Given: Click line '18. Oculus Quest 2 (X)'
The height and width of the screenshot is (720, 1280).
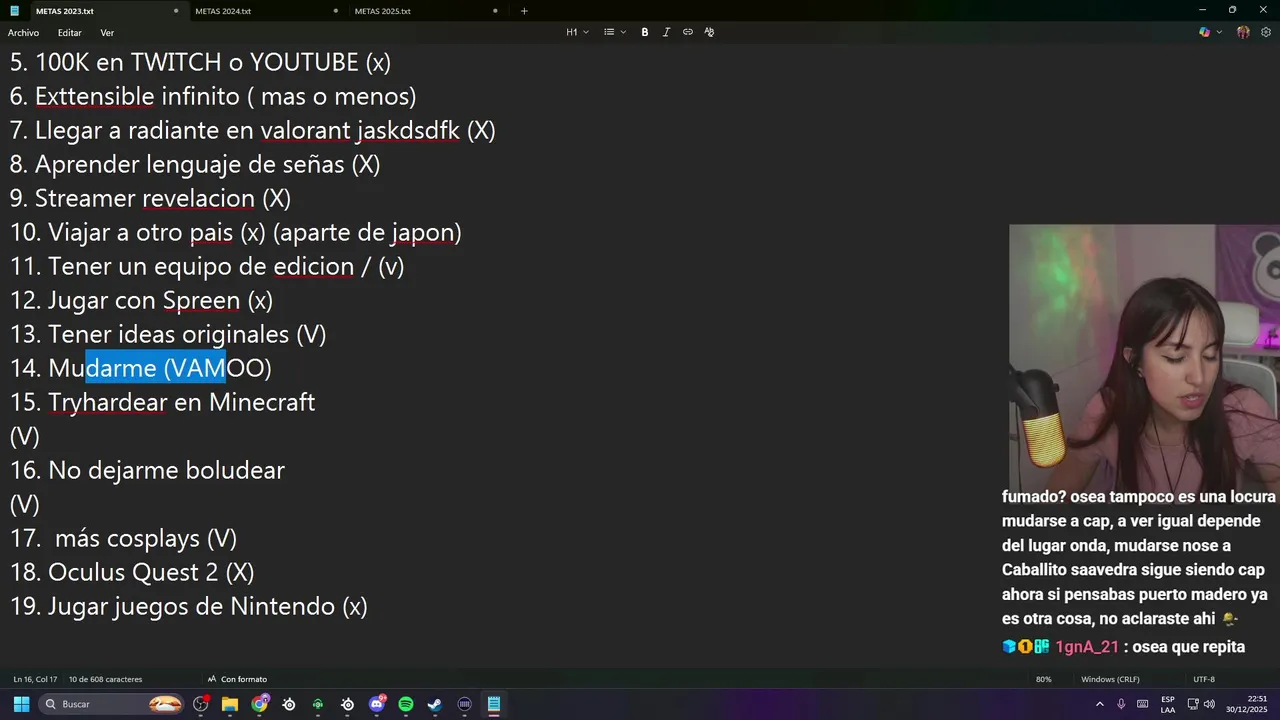Looking at the screenshot, I should click(132, 572).
